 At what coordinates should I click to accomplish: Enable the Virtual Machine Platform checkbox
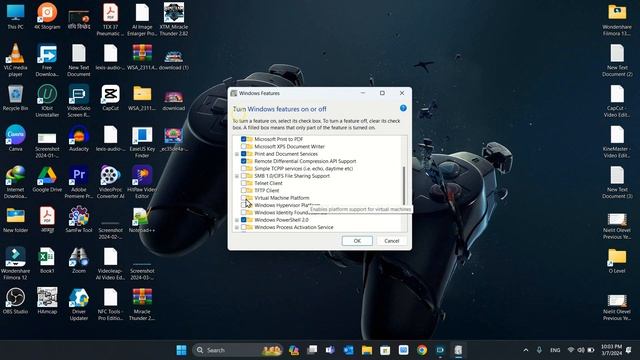click(243, 198)
